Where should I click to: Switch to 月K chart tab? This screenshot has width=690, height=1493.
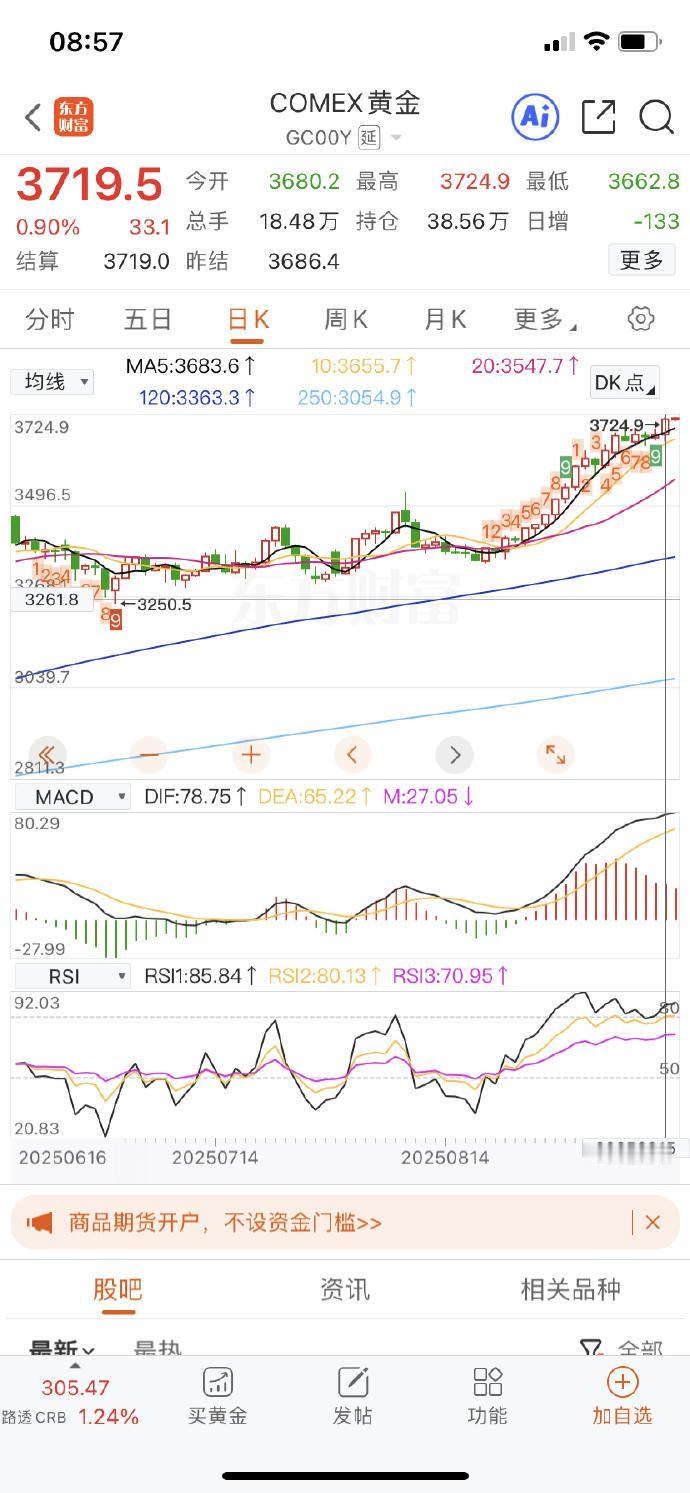tap(445, 319)
